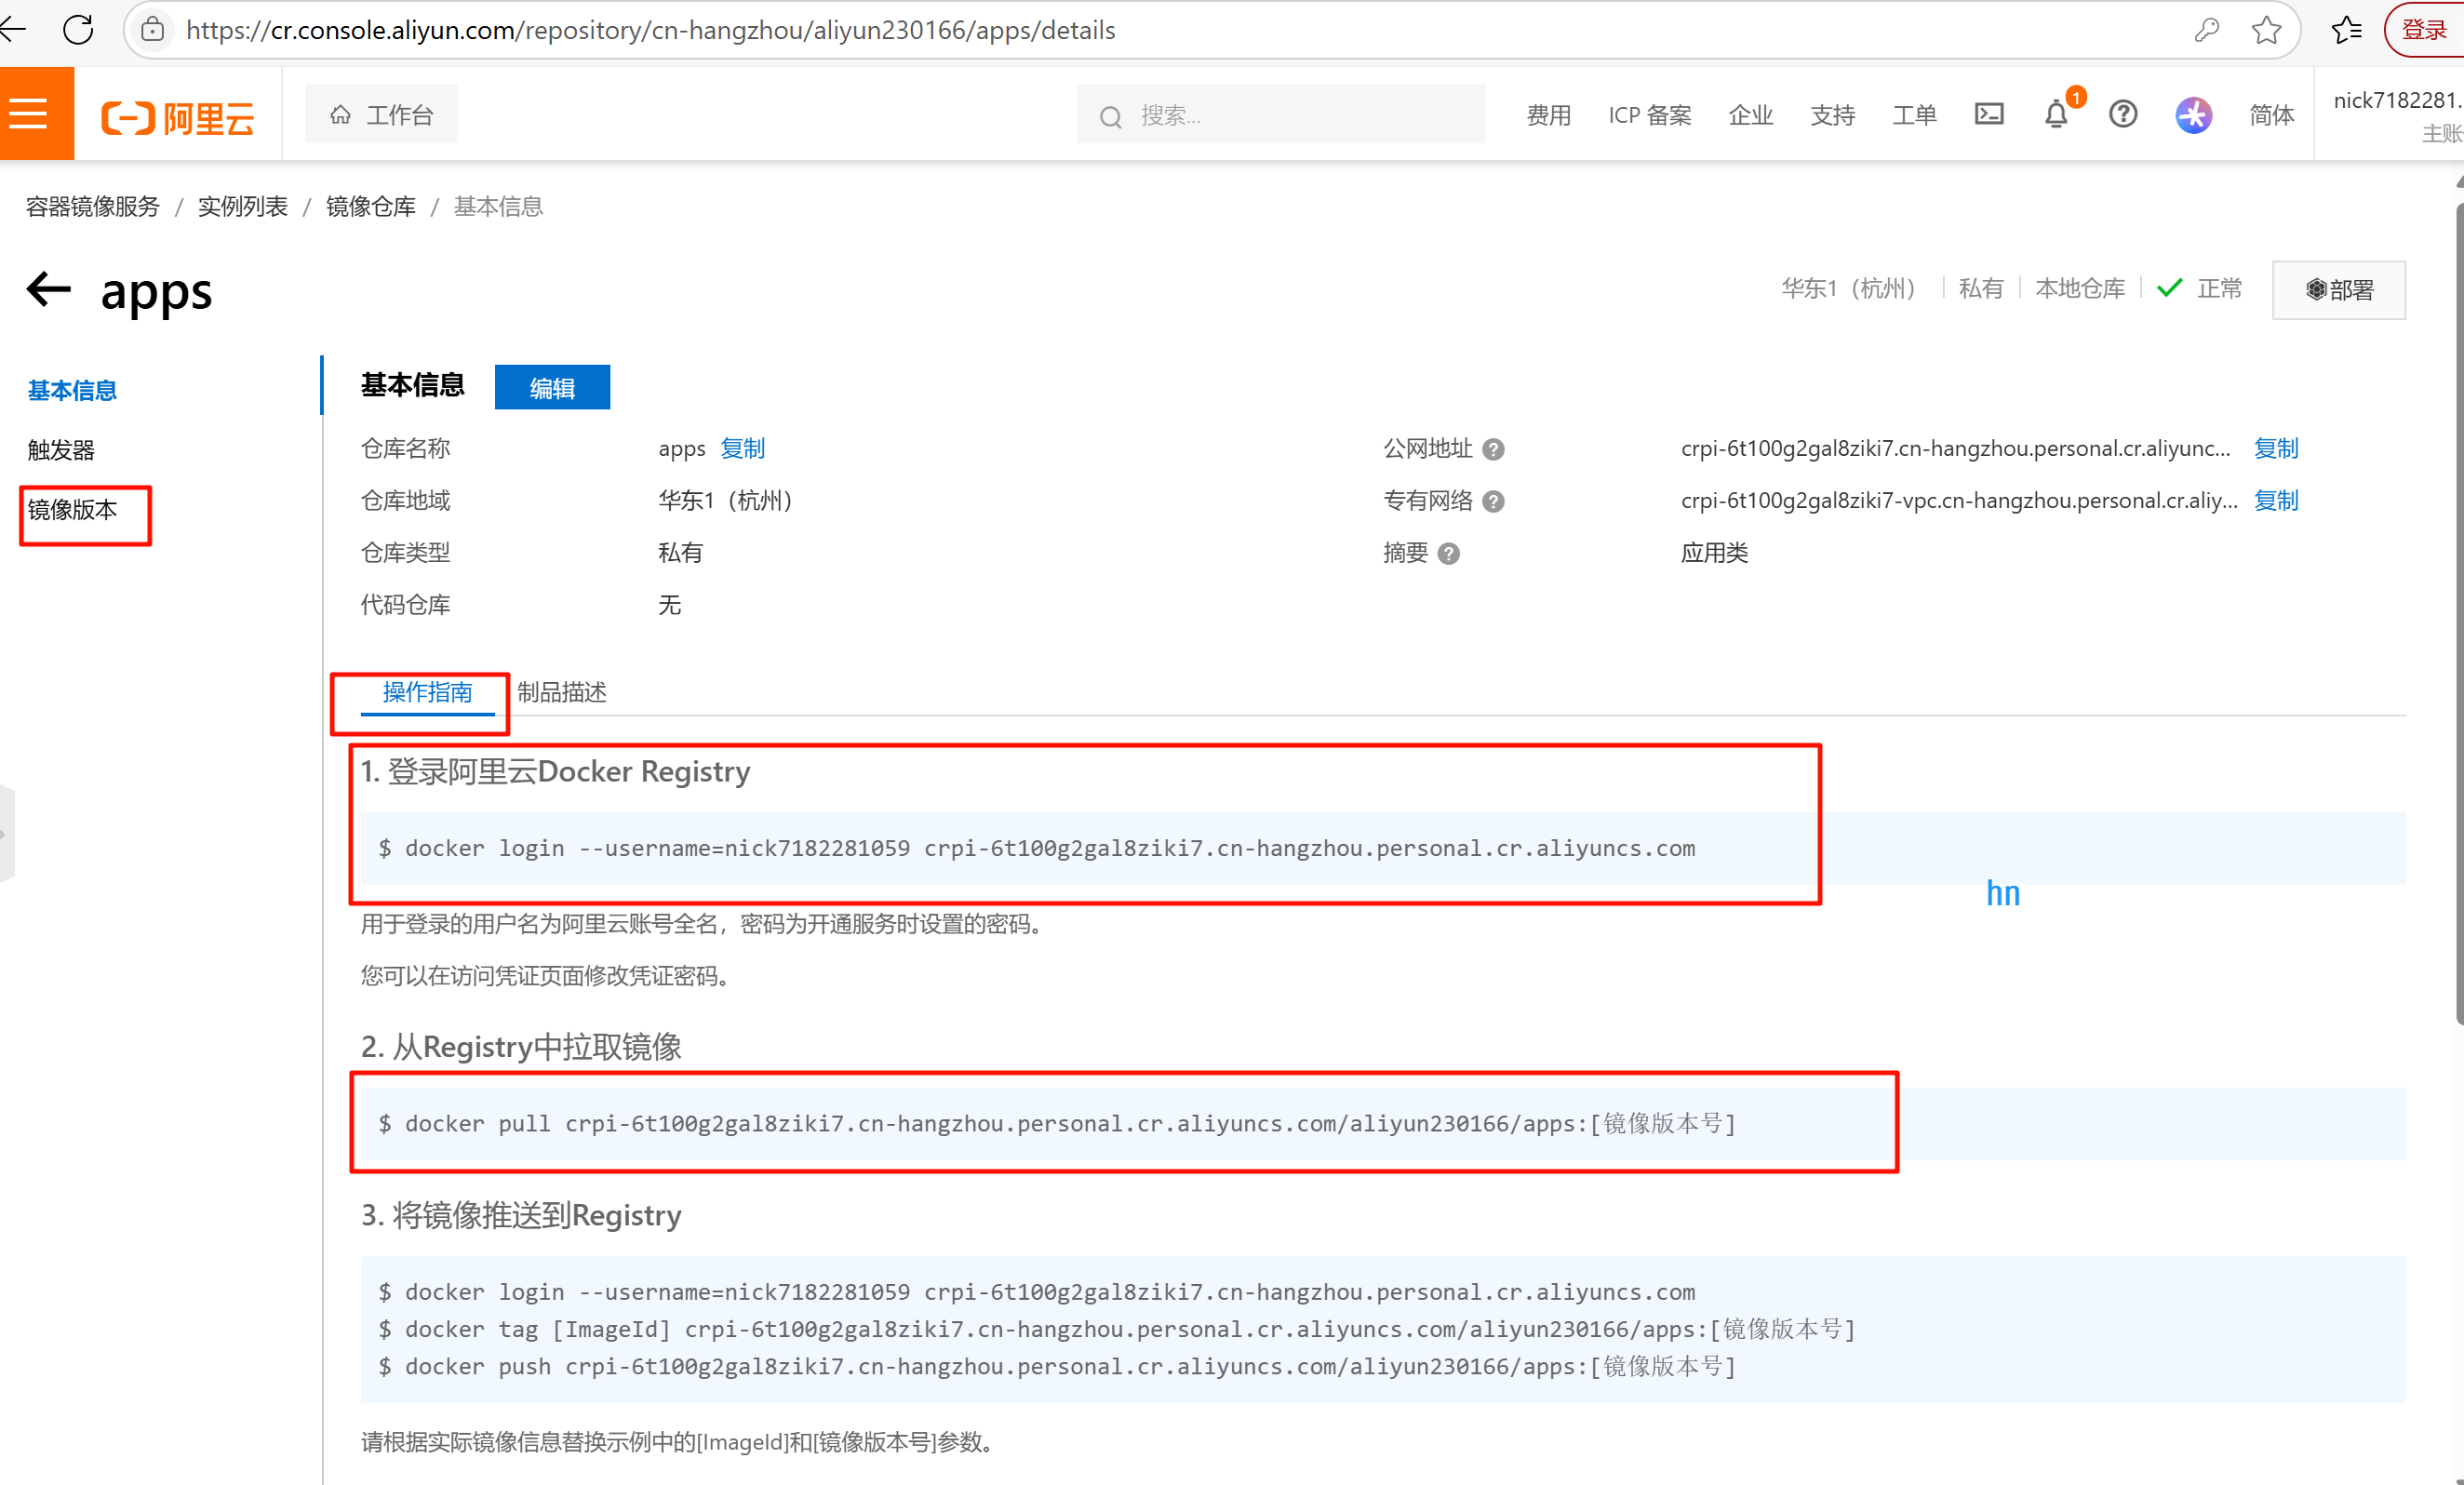Open the 支持 menu
The image size is (2464, 1485).
pos(1832,115)
